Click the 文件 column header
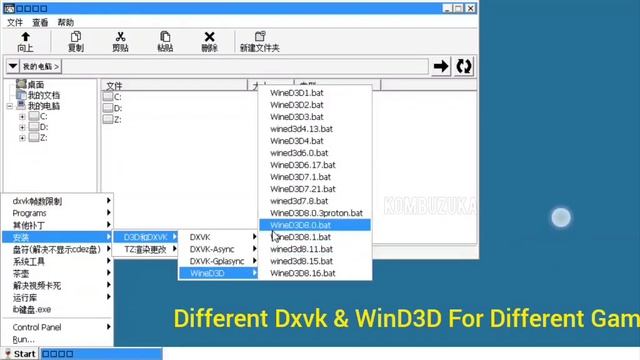This screenshot has height=360, width=640. point(174,85)
